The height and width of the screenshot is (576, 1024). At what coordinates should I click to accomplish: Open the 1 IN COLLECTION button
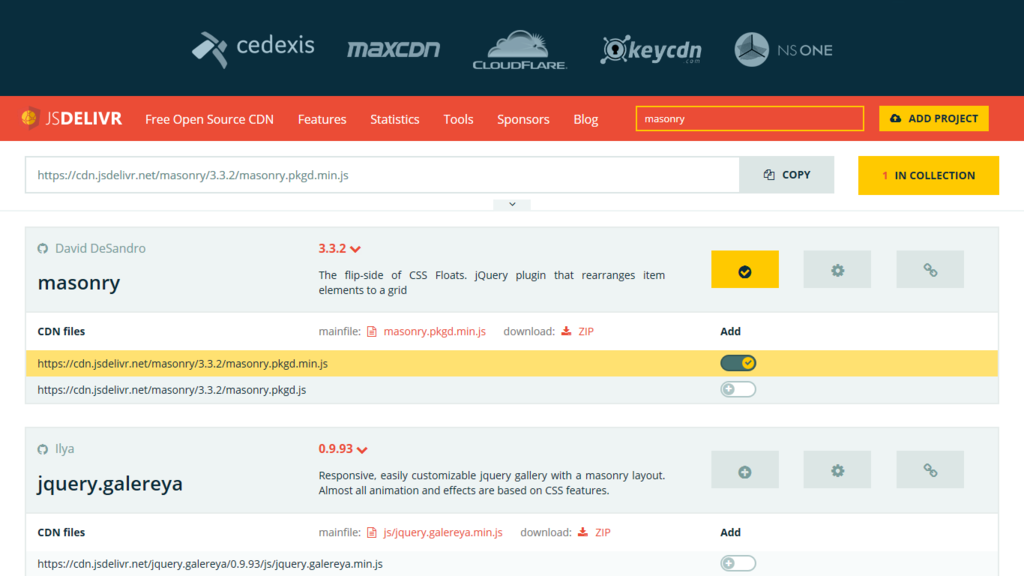pyautogui.click(x=928, y=175)
